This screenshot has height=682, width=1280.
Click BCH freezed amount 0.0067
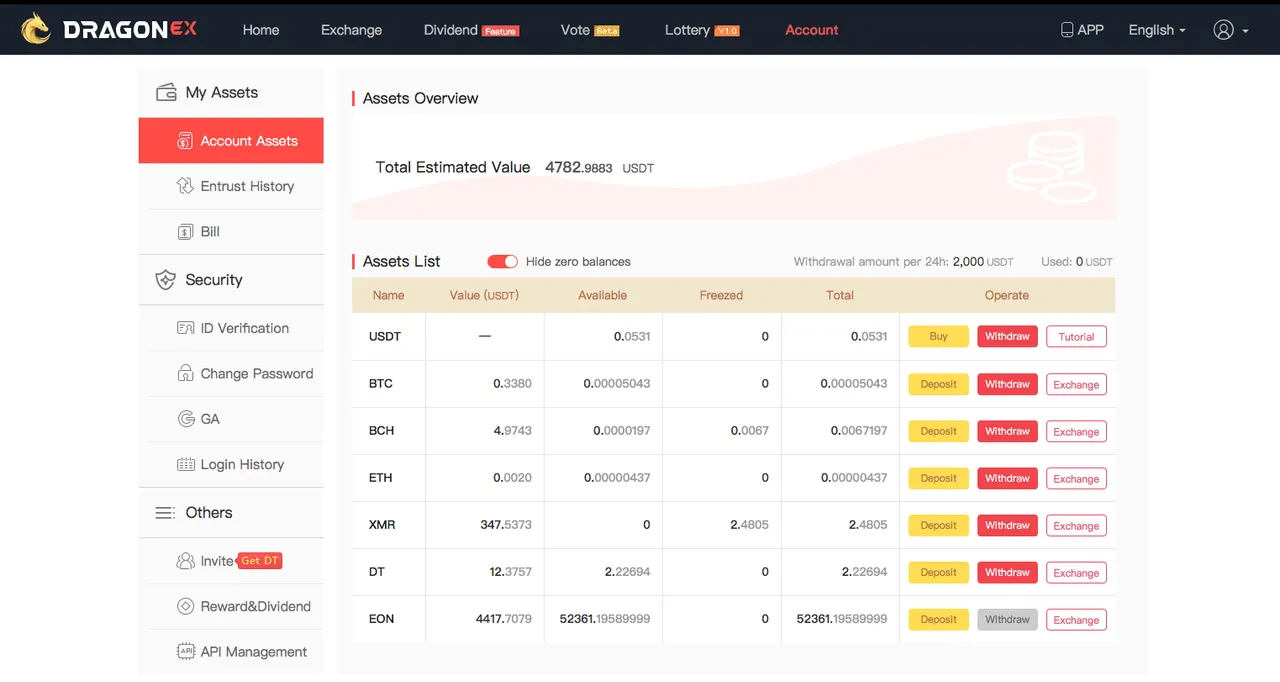click(749, 431)
